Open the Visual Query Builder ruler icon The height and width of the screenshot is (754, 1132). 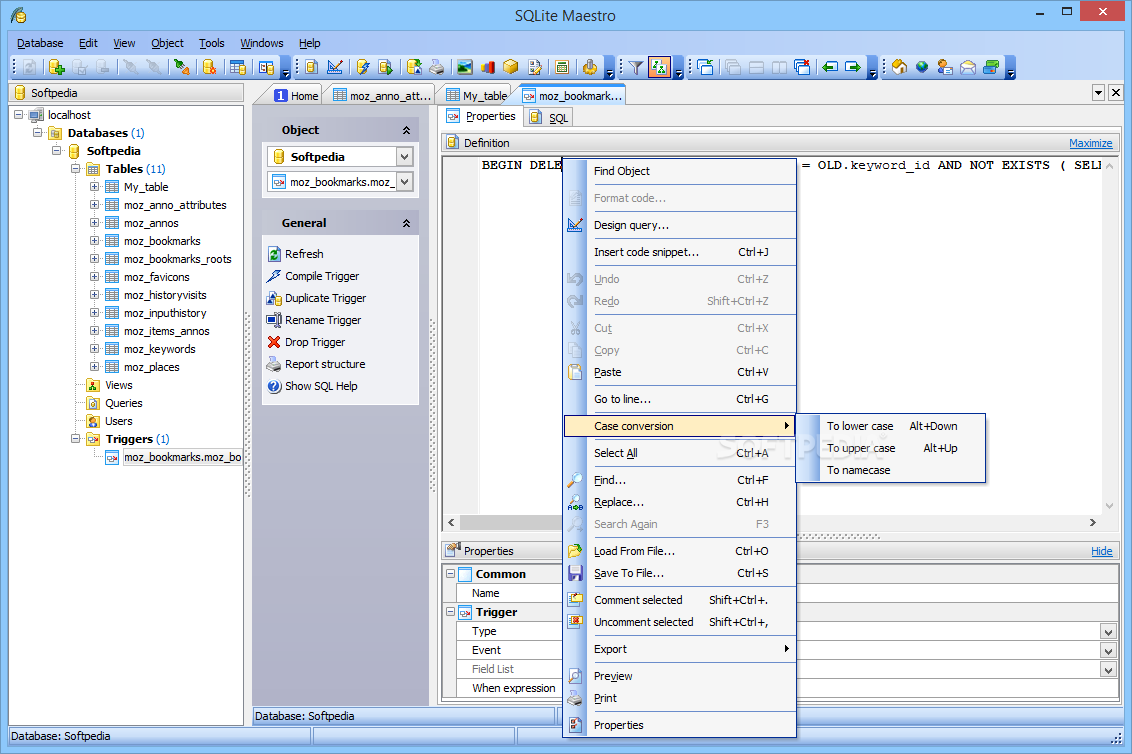pos(335,67)
